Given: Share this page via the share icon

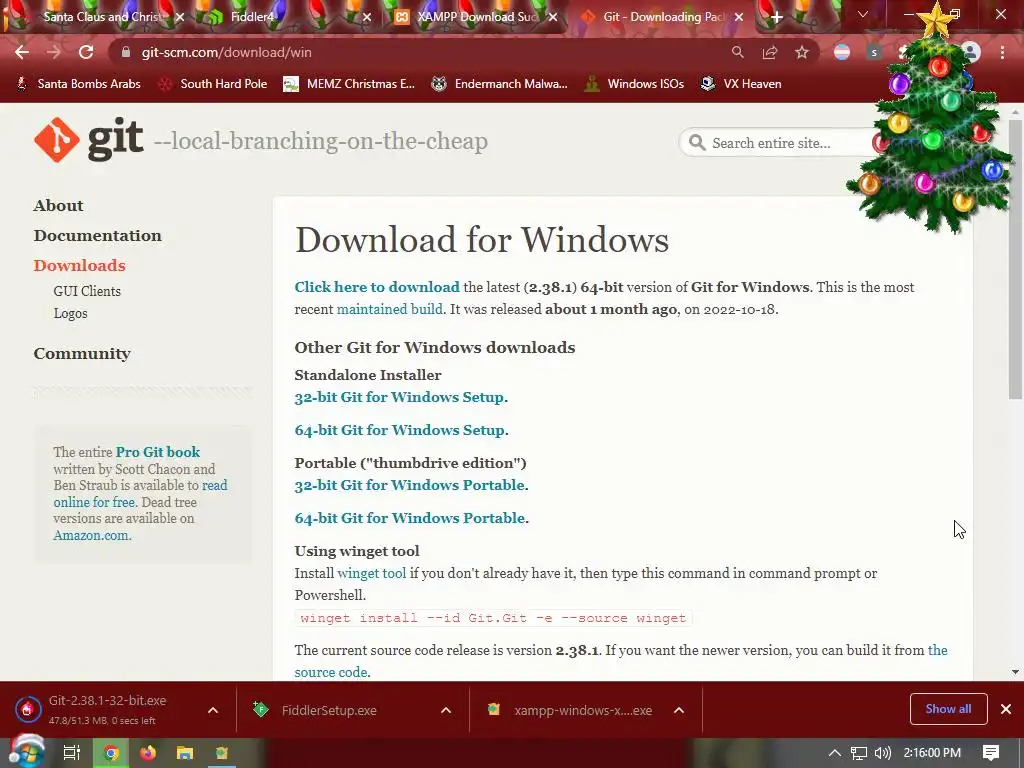Looking at the screenshot, I should (770, 52).
